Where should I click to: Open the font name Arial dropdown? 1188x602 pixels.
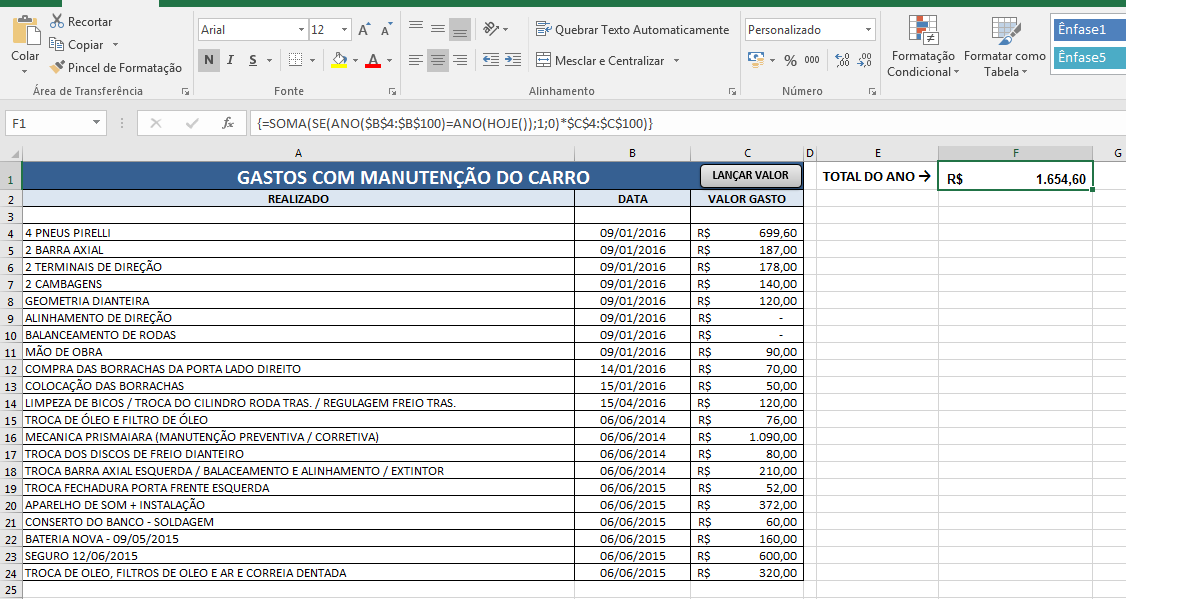point(301,30)
